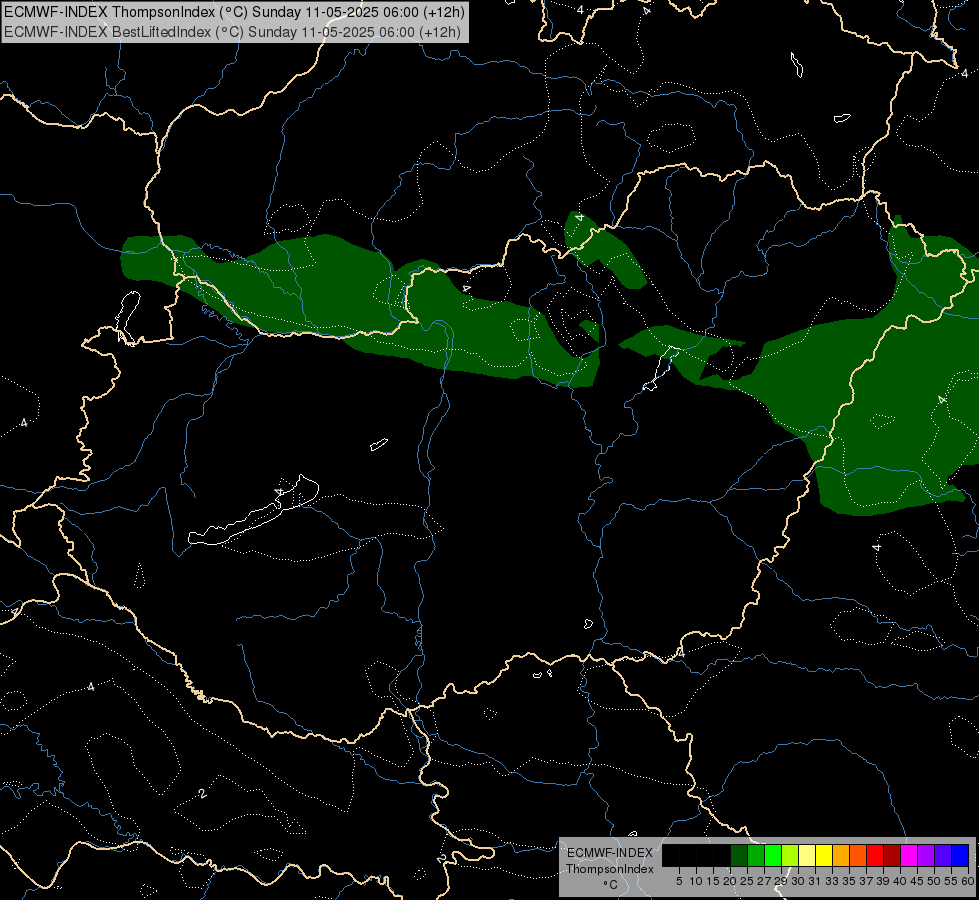Screen dimensions: 979x900
Task: Click the legend scale value 60
Action: (968, 881)
